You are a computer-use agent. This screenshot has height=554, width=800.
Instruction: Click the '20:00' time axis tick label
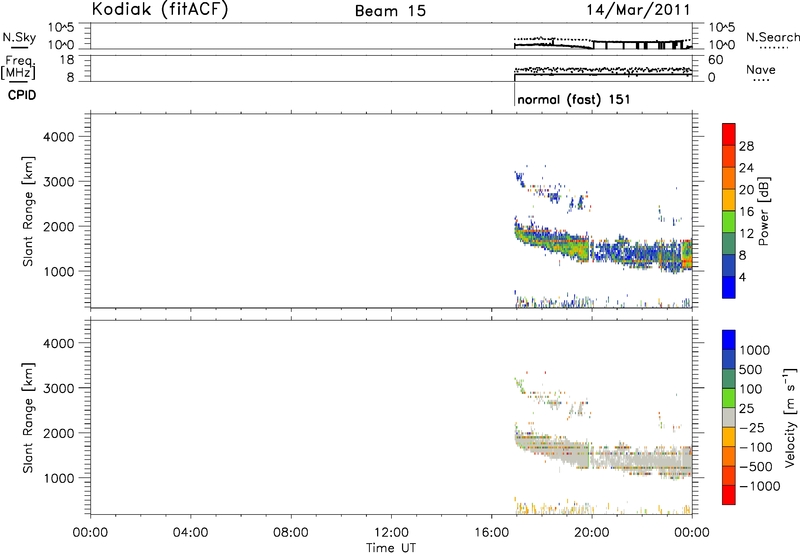[x=592, y=533]
